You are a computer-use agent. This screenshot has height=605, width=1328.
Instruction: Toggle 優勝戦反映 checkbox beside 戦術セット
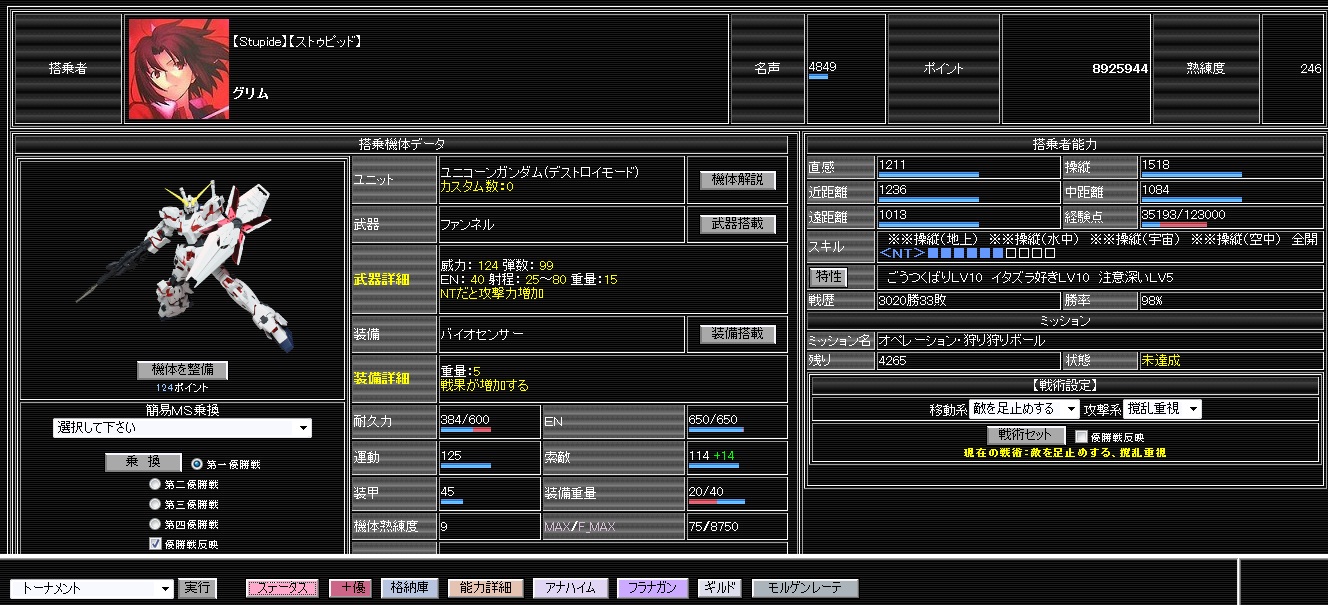[x=1081, y=436]
